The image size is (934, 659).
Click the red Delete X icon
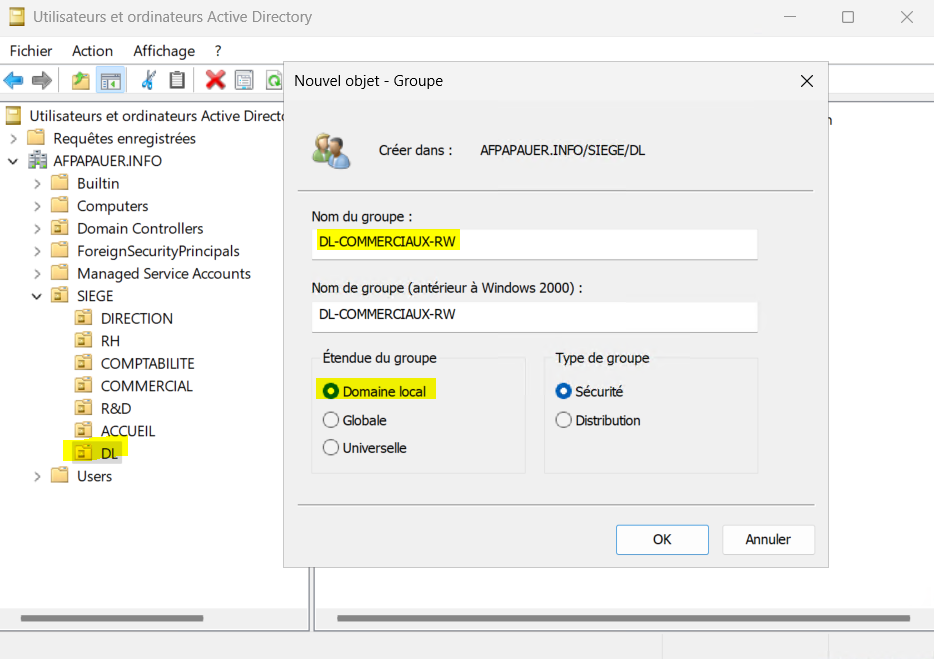tap(215, 80)
